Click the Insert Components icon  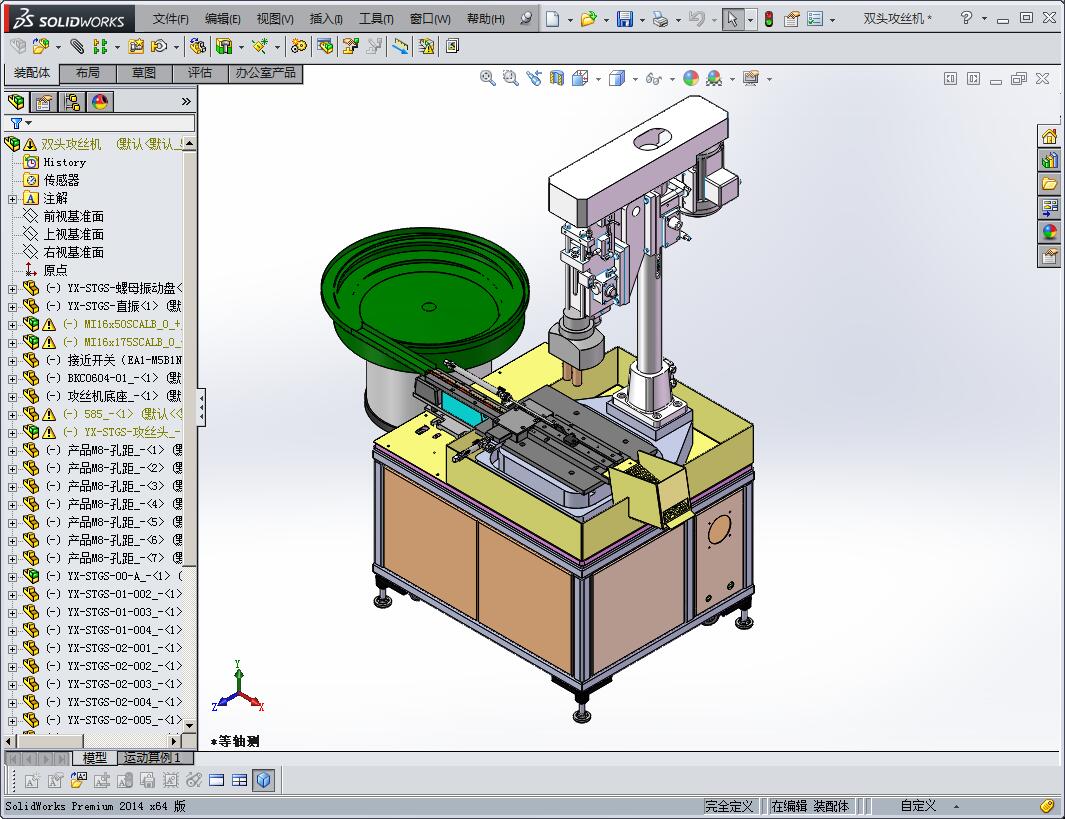[40, 46]
